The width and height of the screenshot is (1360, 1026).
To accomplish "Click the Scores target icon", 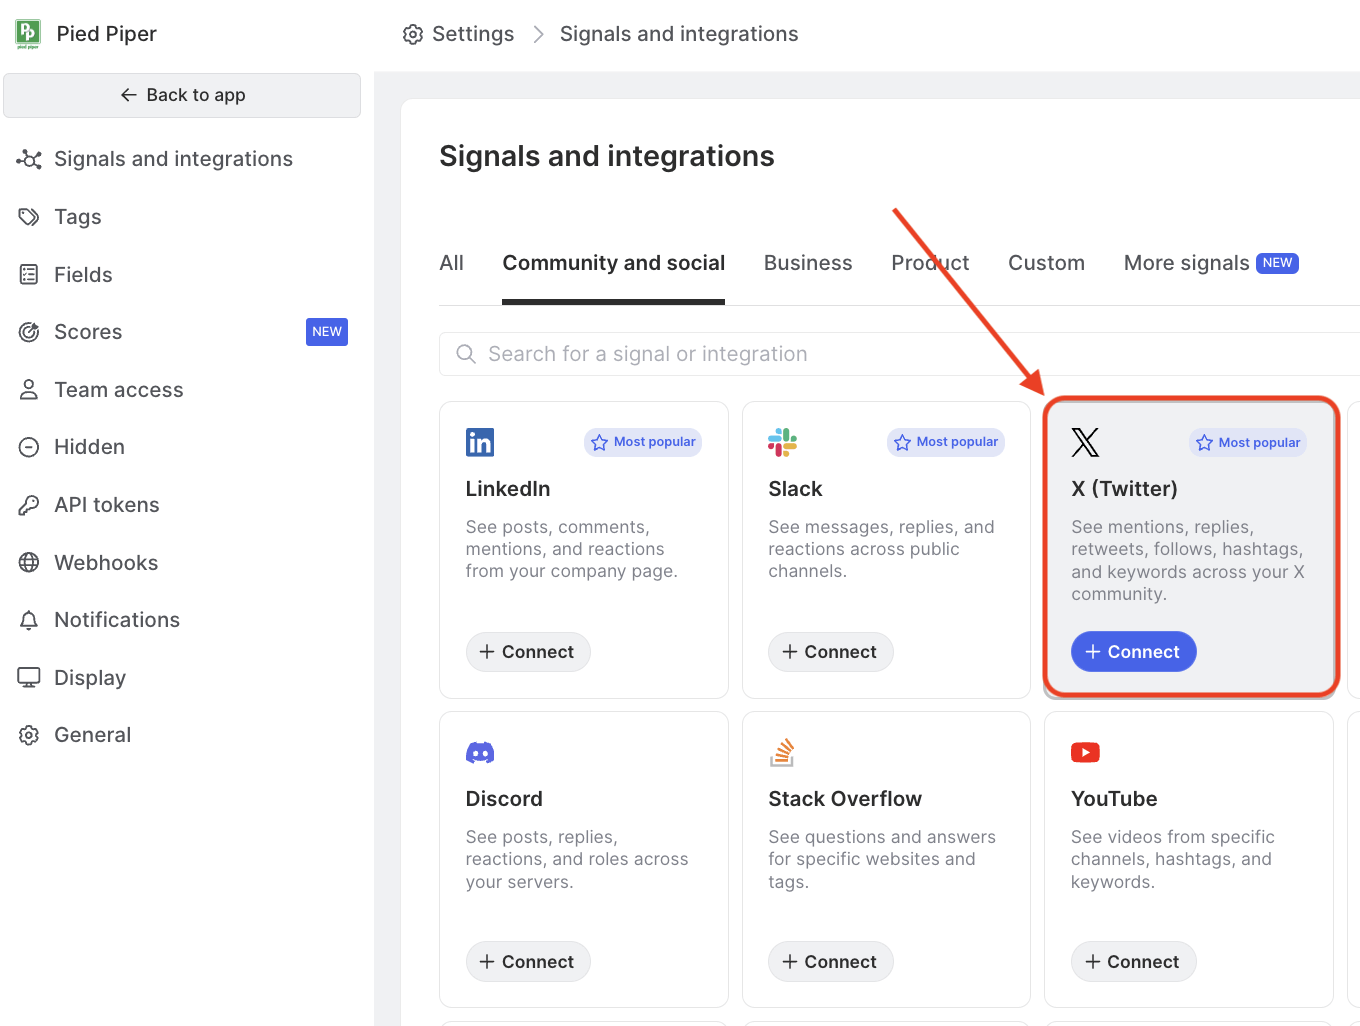I will tap(29, 332).
